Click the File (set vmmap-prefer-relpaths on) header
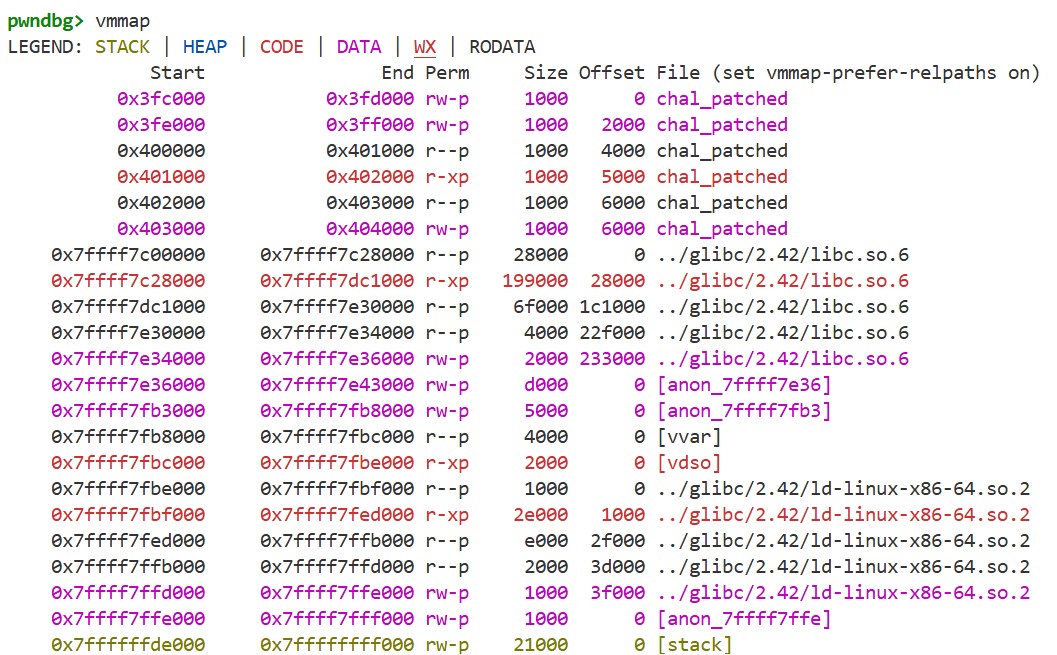The image size is (1057, 655). tap(848, 73)
